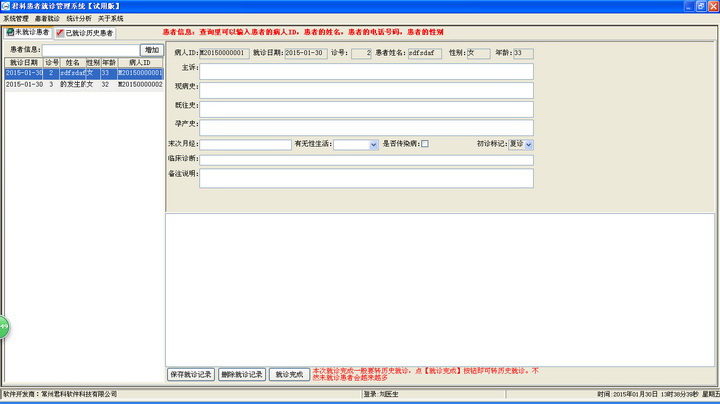This screenshot has width=720, height=404.
Task: Click the 病人ID column header
Action: tap(140, 62)
